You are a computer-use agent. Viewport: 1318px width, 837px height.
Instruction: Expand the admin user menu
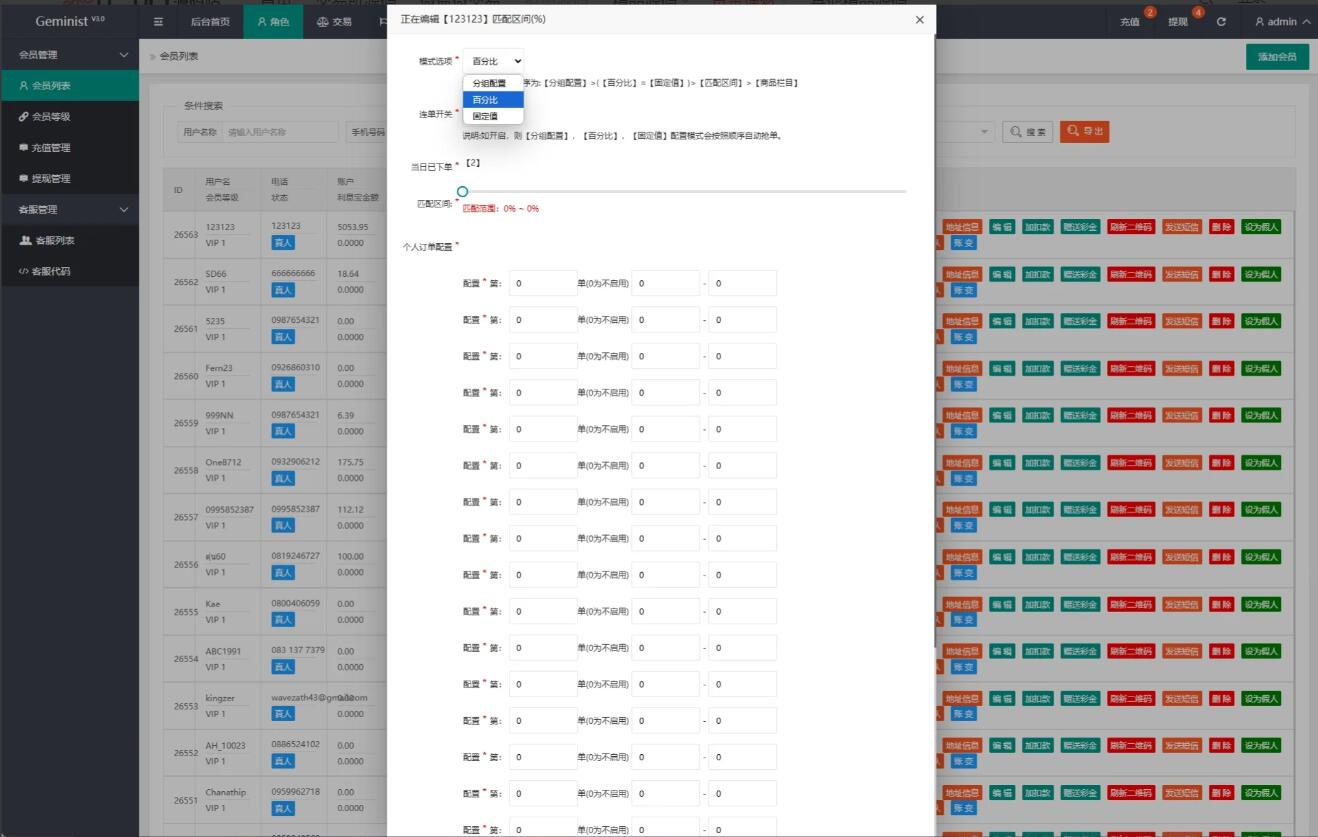[x=1281, y=22]
